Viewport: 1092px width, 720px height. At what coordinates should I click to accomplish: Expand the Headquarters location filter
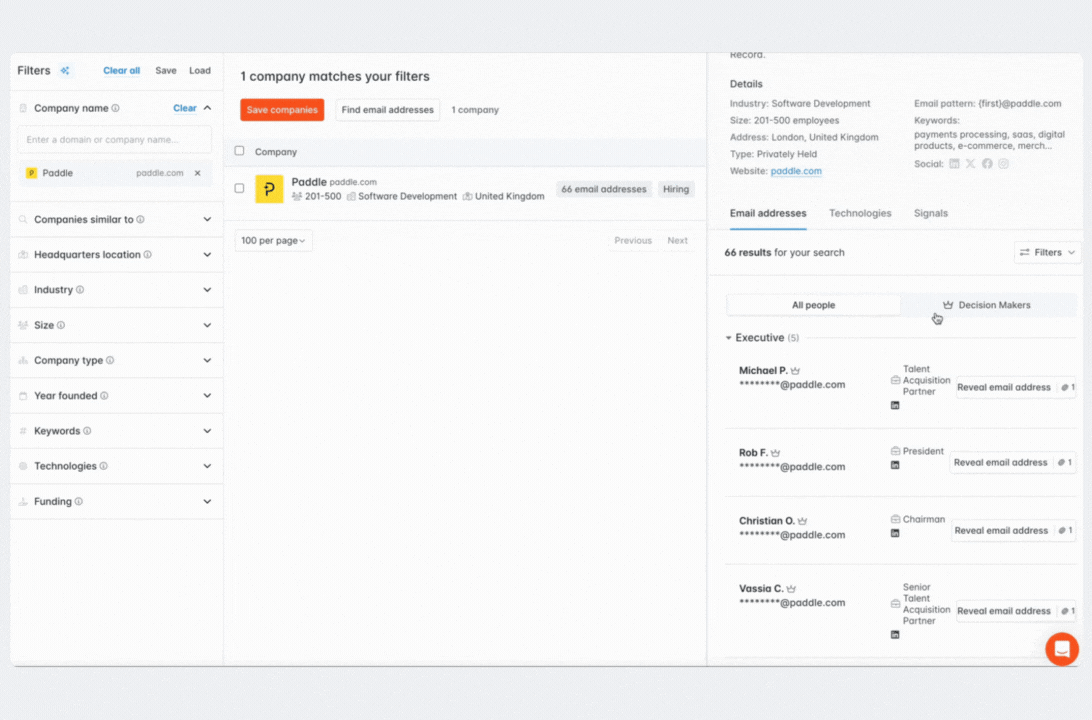coord(208,255)
